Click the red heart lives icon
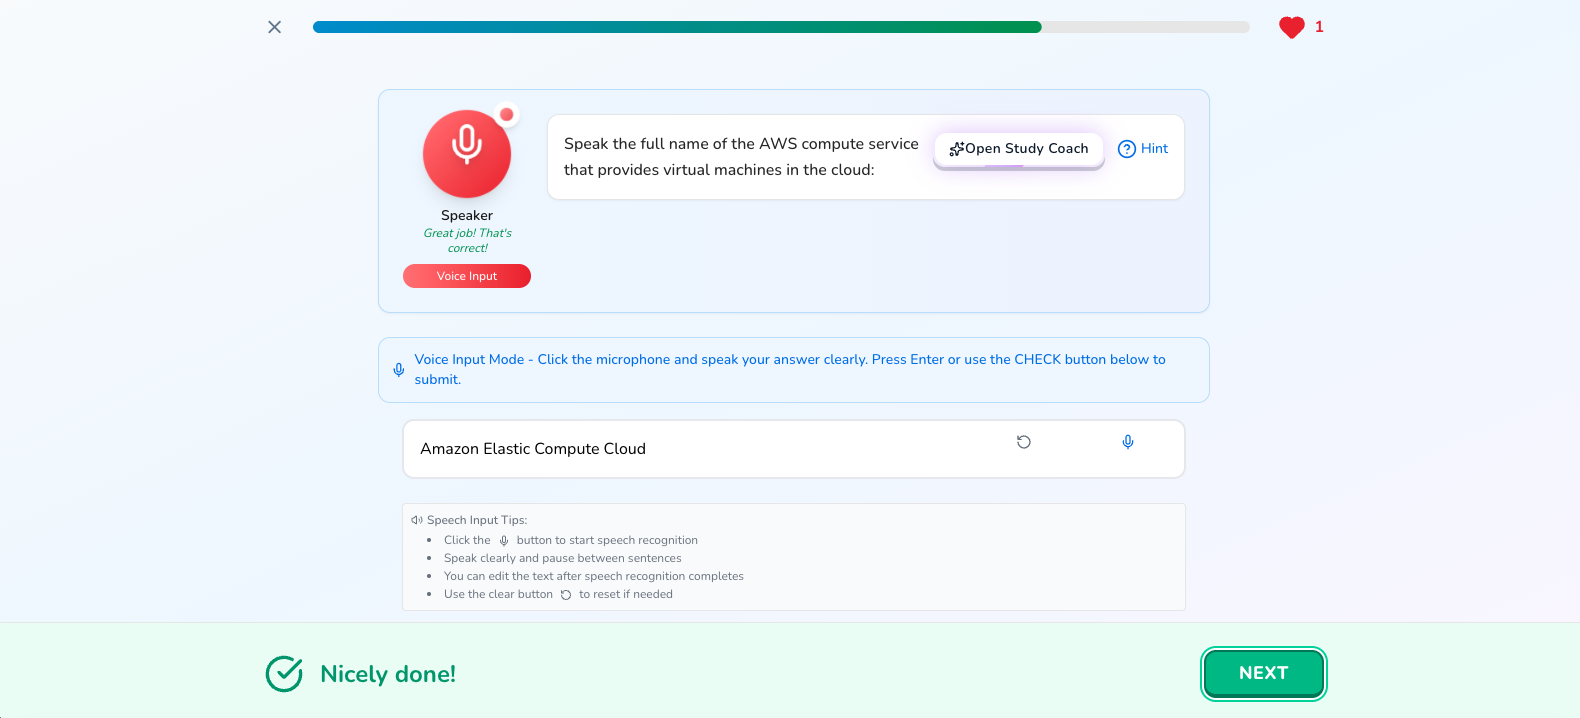This screenshot has height=718, width=1580. (1292, 27)
